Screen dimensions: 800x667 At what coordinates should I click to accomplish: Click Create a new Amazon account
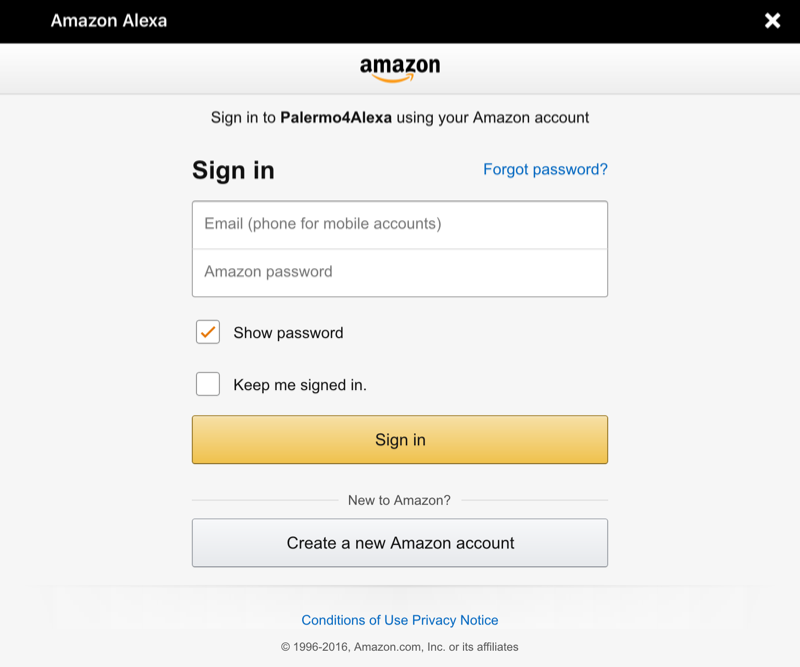point(400,543)
